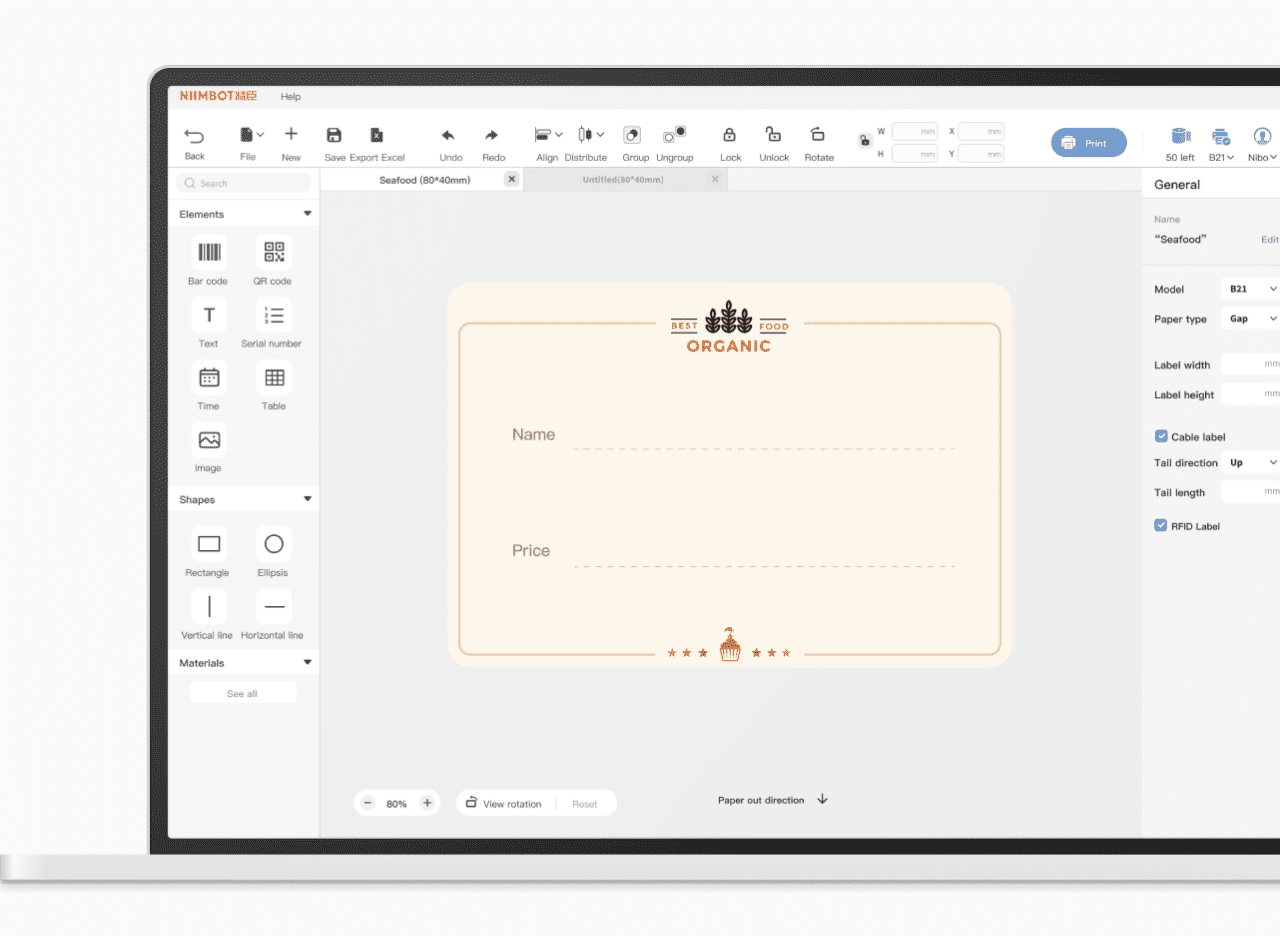
Task: Click the Redo arrow
Action: pos(492,135)
